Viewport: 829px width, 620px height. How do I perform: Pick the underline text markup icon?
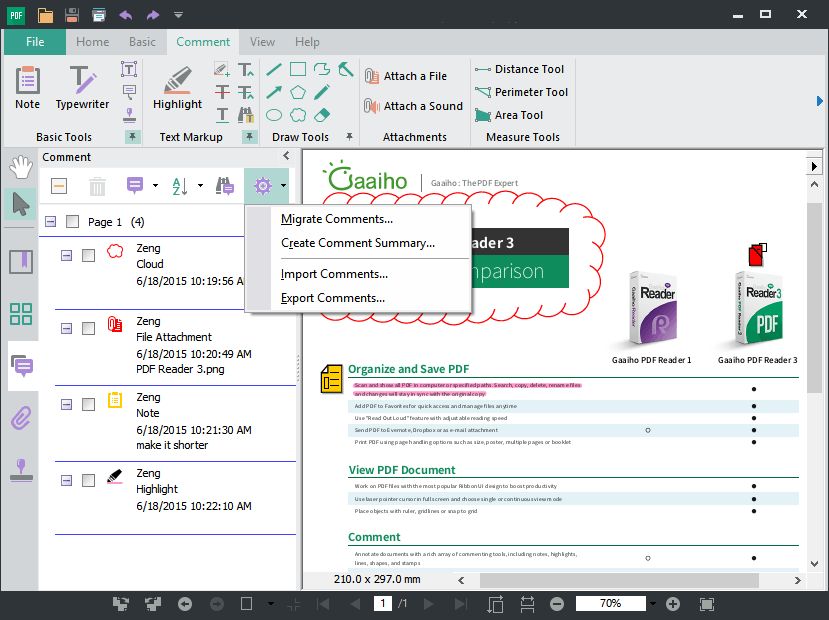(223, 115)
